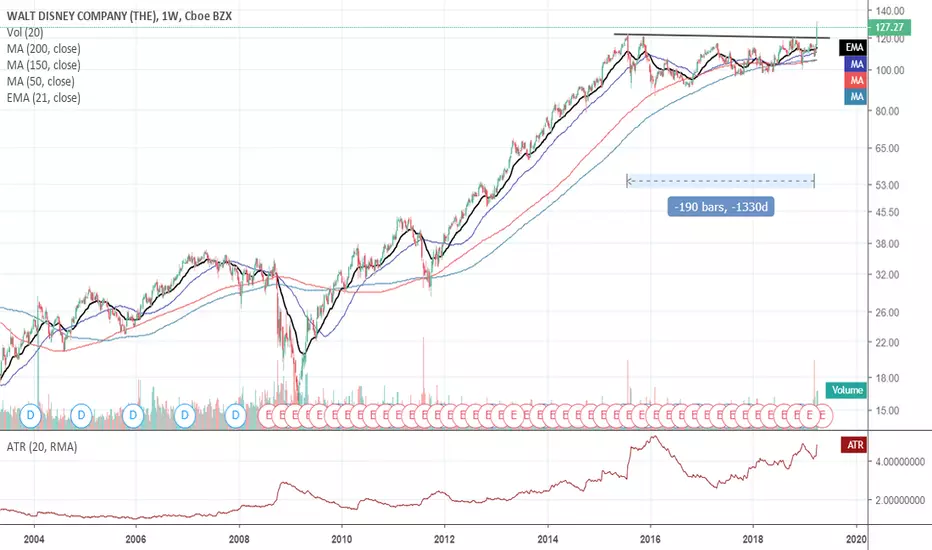This screenshot has height=550, width=932.
Task: Click the -190 bars, -1330d measurement label
Action: click(720, 207)
